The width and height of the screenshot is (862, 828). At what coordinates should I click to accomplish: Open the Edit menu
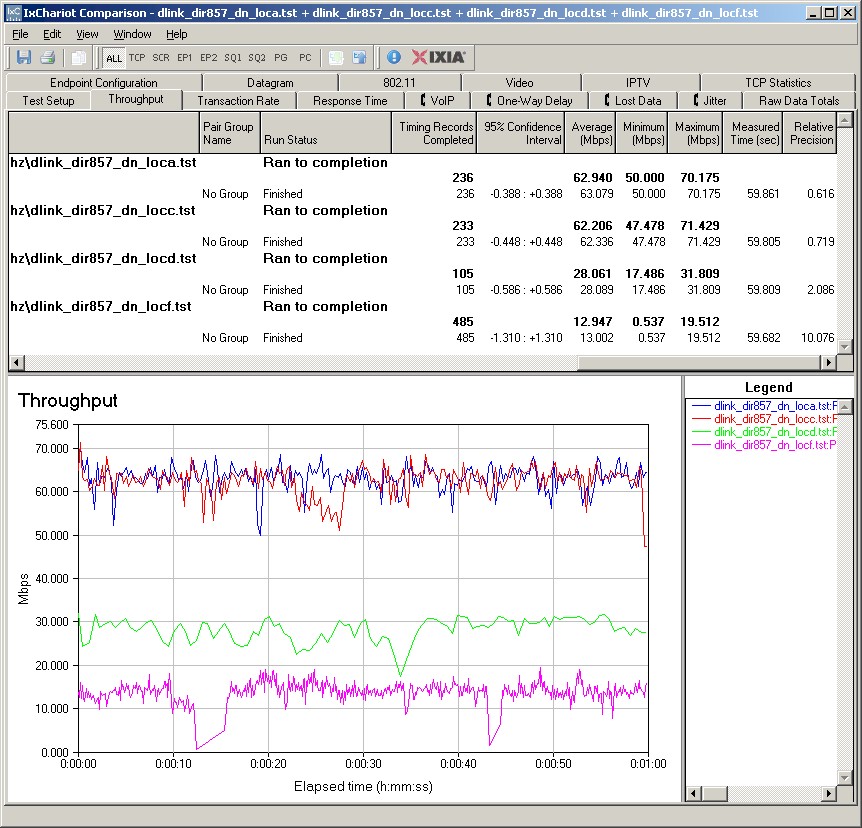pos(52,34)
